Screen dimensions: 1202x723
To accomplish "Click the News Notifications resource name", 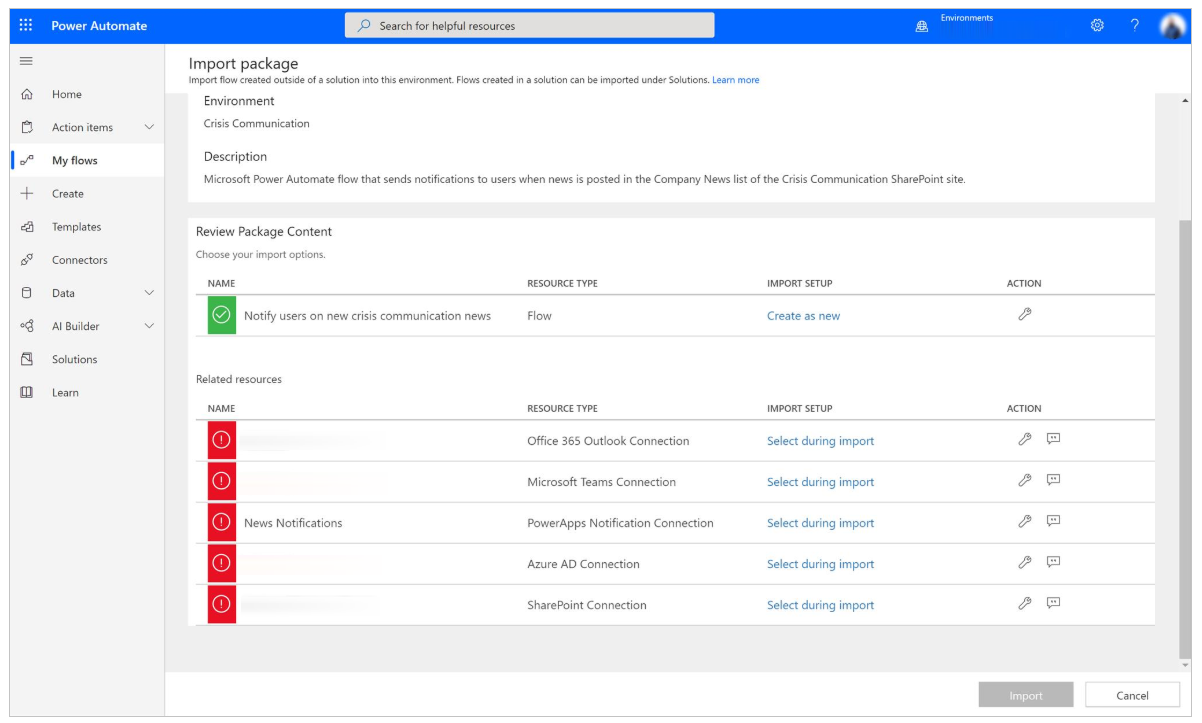I will tap(293, 523).
